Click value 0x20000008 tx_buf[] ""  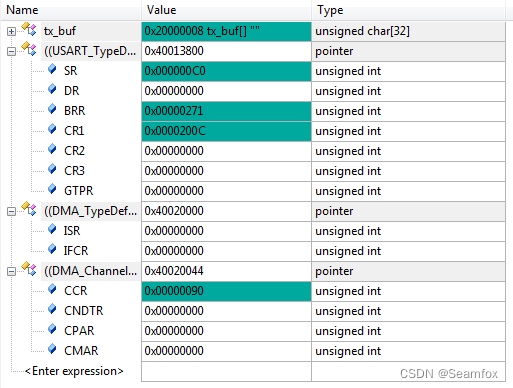pos(226,31)
